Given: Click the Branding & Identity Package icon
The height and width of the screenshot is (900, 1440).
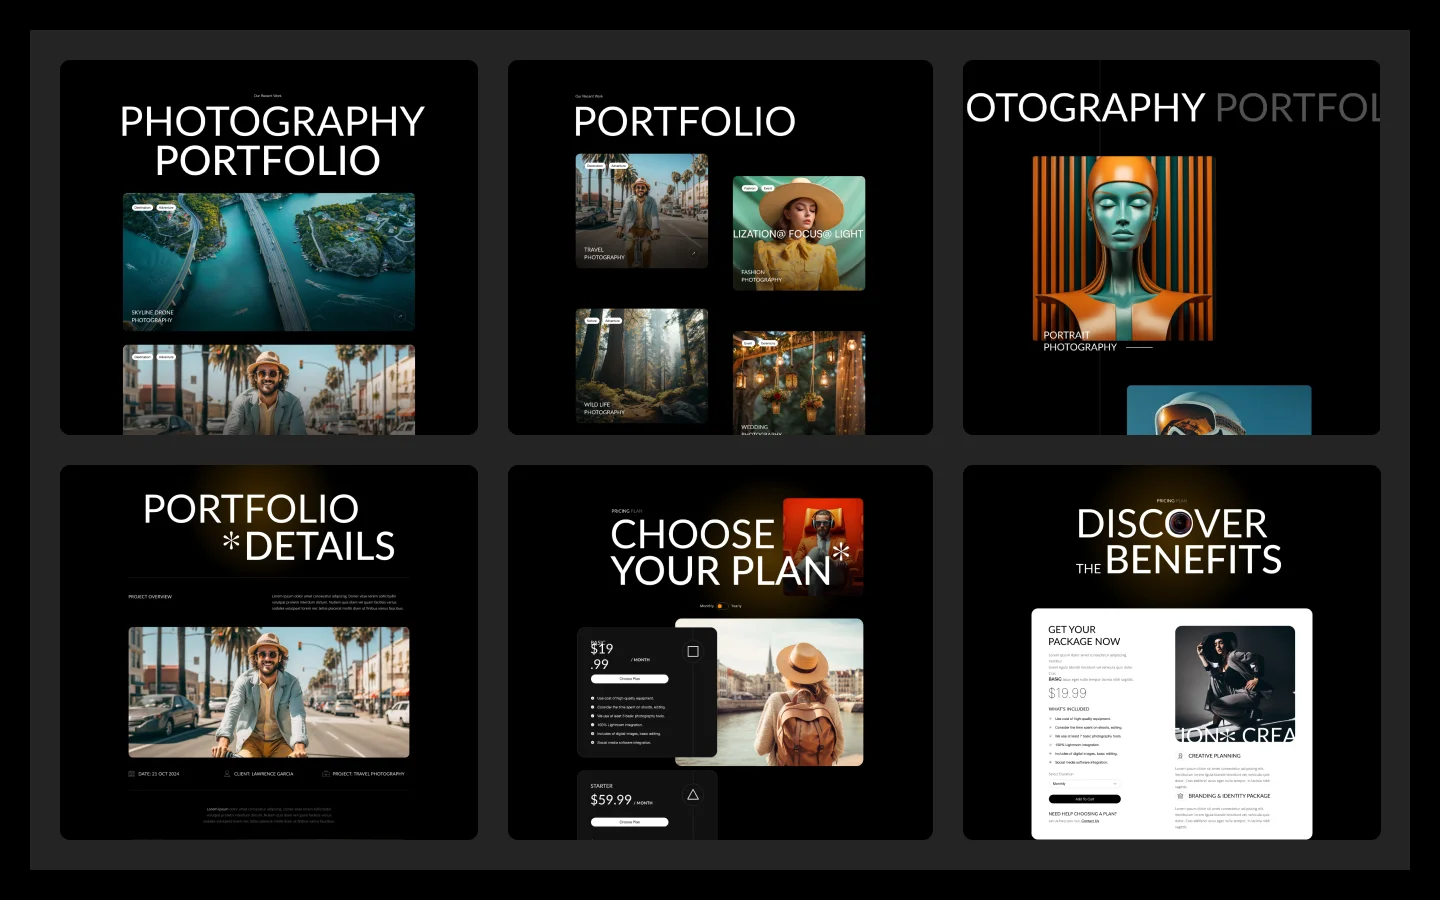Looking at the screenshot, I should tap(1181, 796).
